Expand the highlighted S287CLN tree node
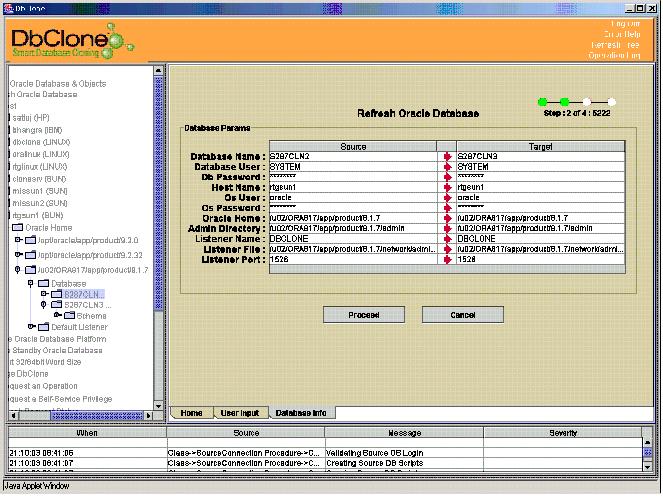The image size is (663, 496). 44,293
